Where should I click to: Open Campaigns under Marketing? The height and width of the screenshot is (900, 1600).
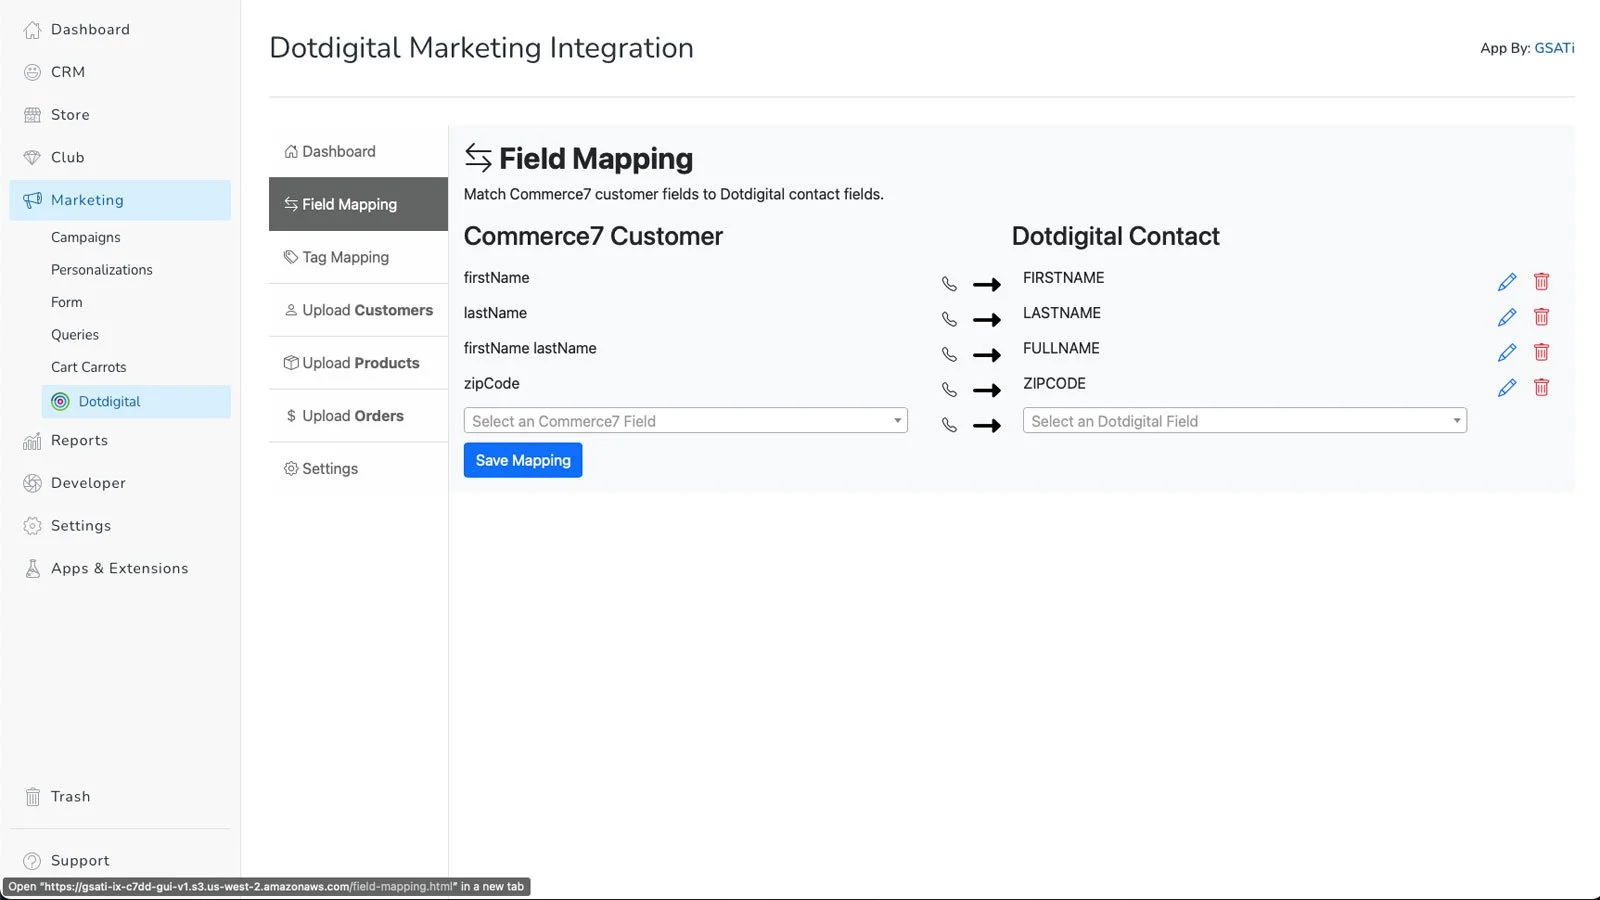pyautogui.click(x=86, y=237)
